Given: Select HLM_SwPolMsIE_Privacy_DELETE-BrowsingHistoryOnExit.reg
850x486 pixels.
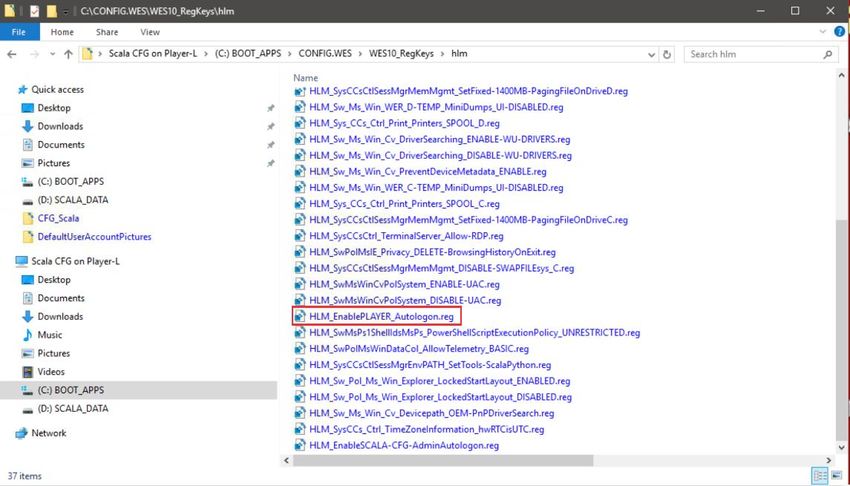Looking at the screenshot, I should coord(432,252).
